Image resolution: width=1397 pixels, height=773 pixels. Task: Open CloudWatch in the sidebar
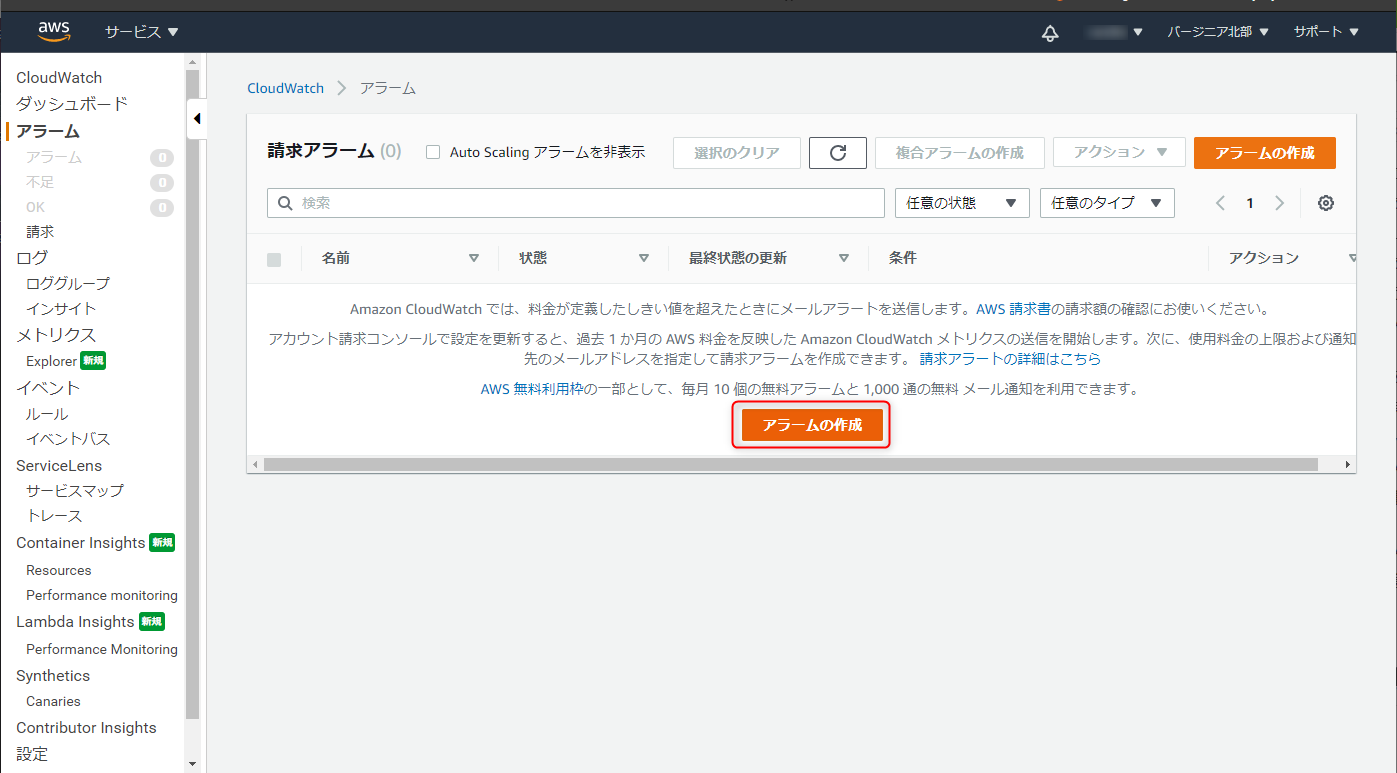(59, 78)
